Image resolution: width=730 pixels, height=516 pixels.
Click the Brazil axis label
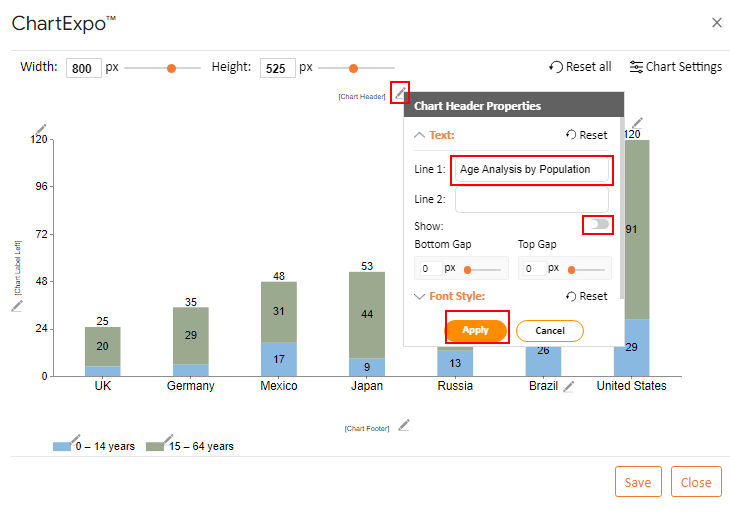[543, 386]
